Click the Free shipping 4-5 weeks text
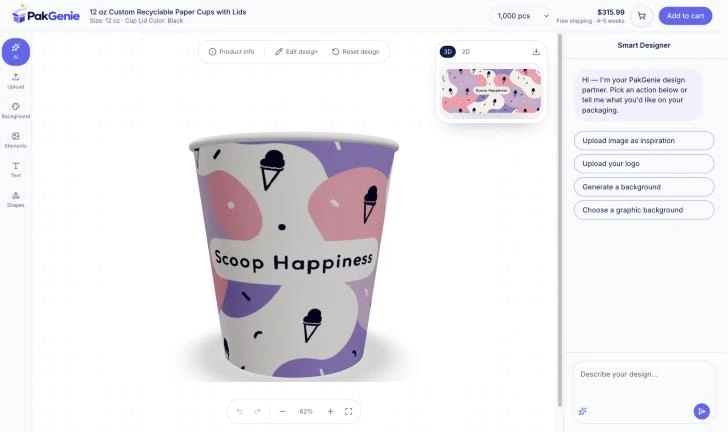 click(590, 21)
